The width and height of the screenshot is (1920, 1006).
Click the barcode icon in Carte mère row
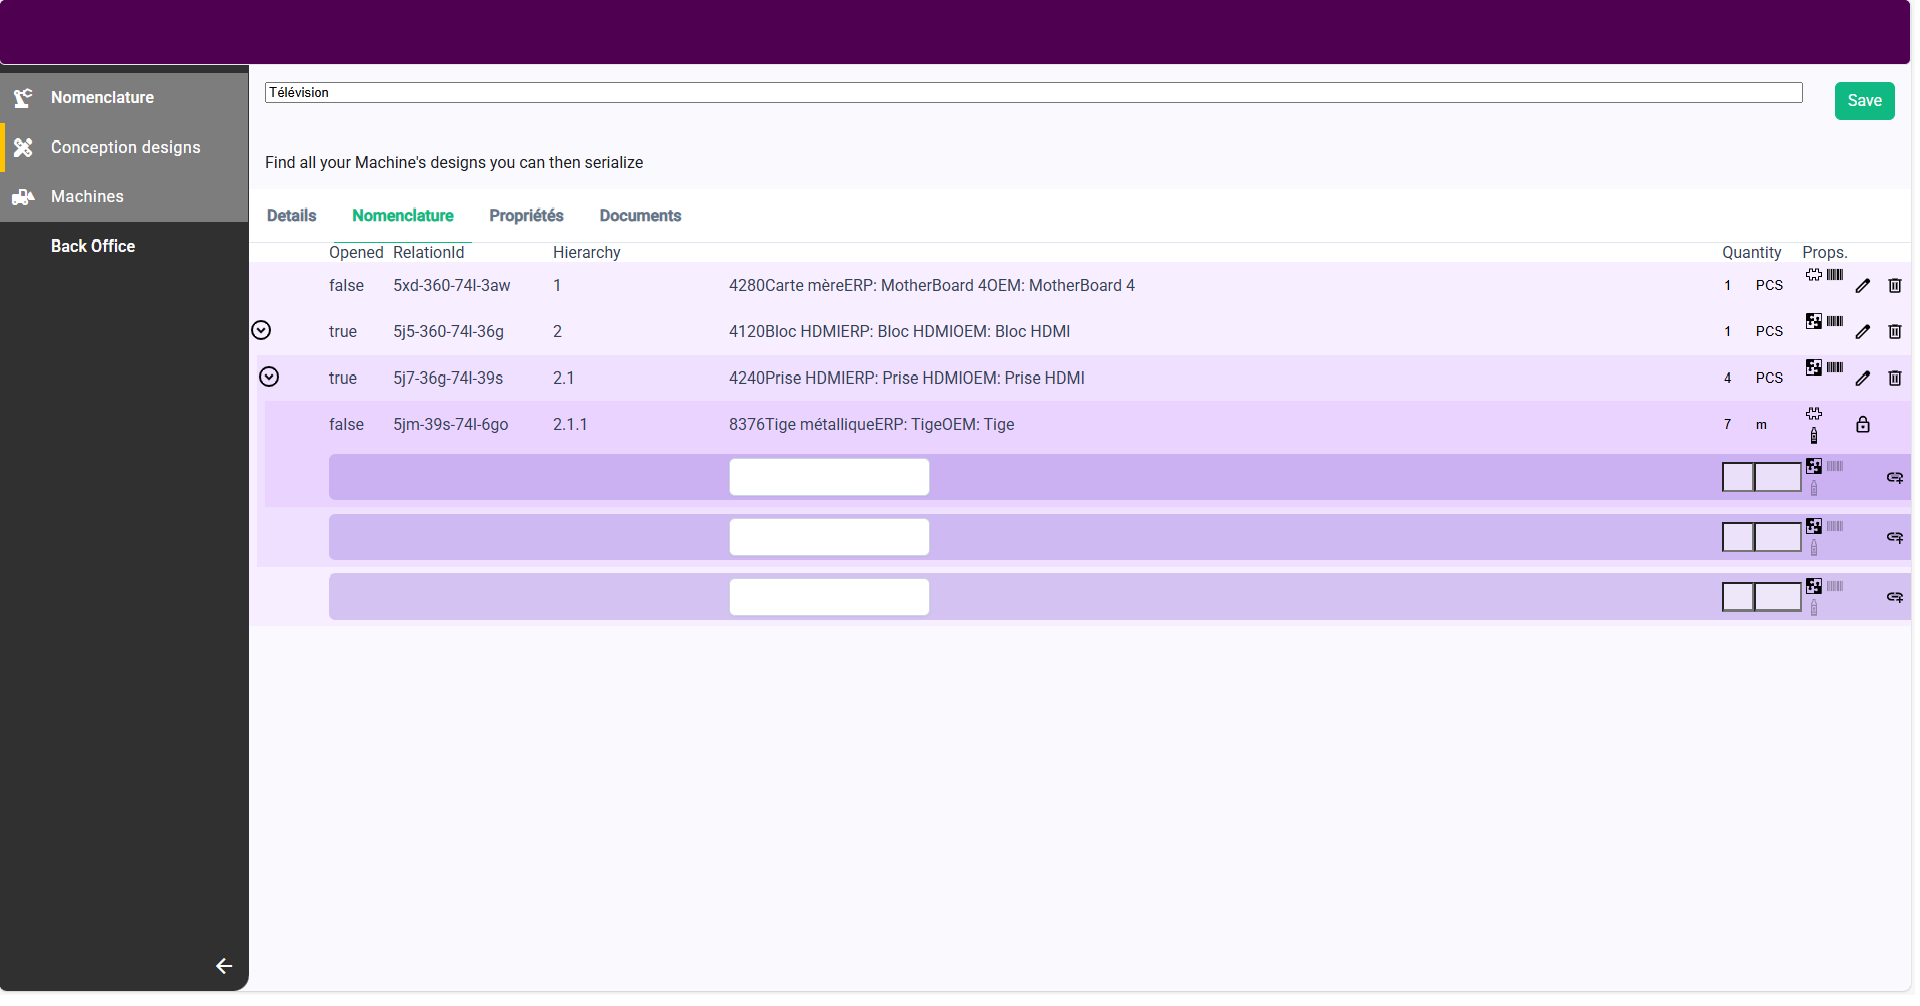click(1835, 275)
